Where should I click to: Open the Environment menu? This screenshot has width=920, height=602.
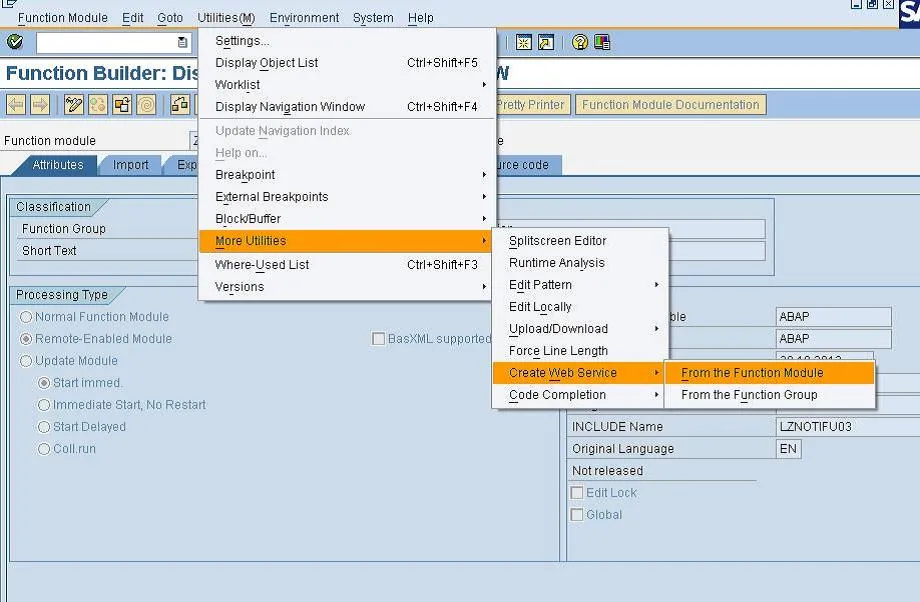coord(304,17)
